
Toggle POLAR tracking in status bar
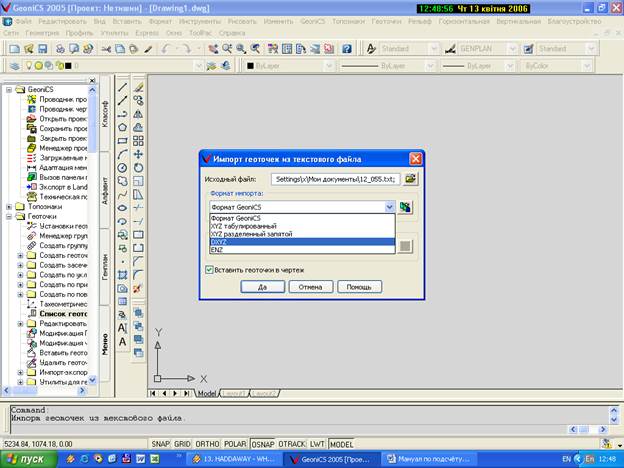pos(235,444)
